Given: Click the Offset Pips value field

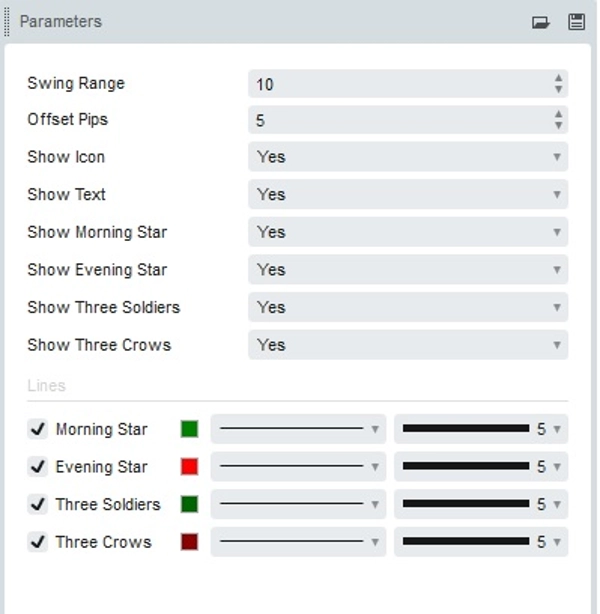Looking at the screenshot, I should [400, 120].
